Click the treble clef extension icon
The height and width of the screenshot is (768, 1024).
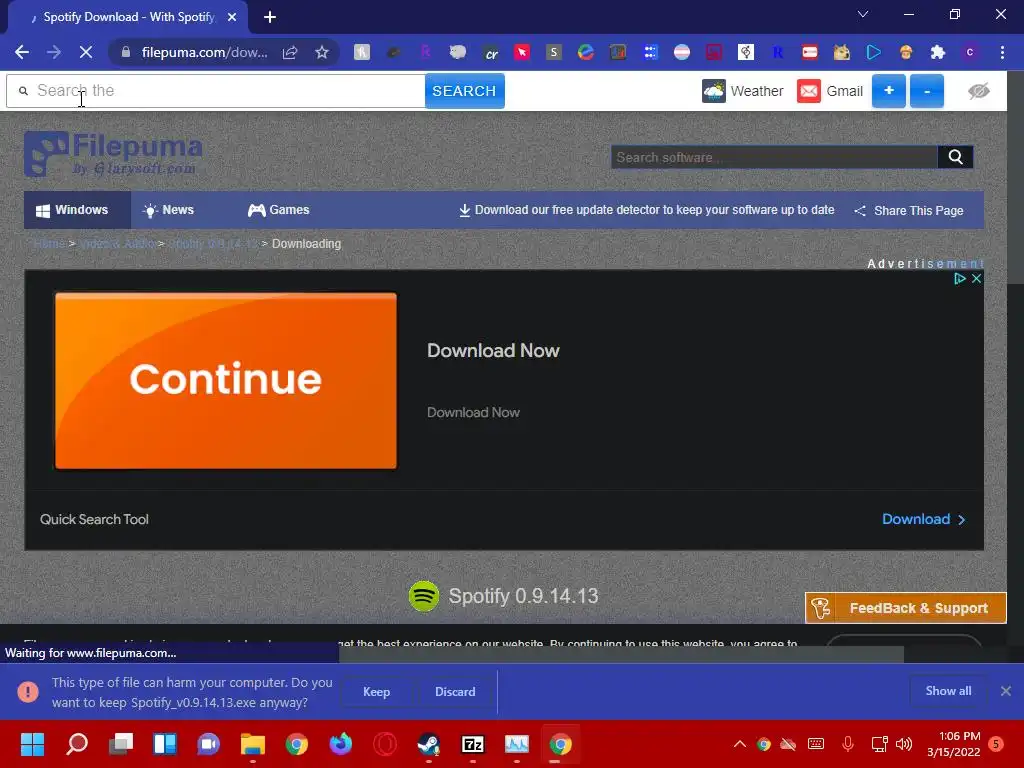point(746,52)
